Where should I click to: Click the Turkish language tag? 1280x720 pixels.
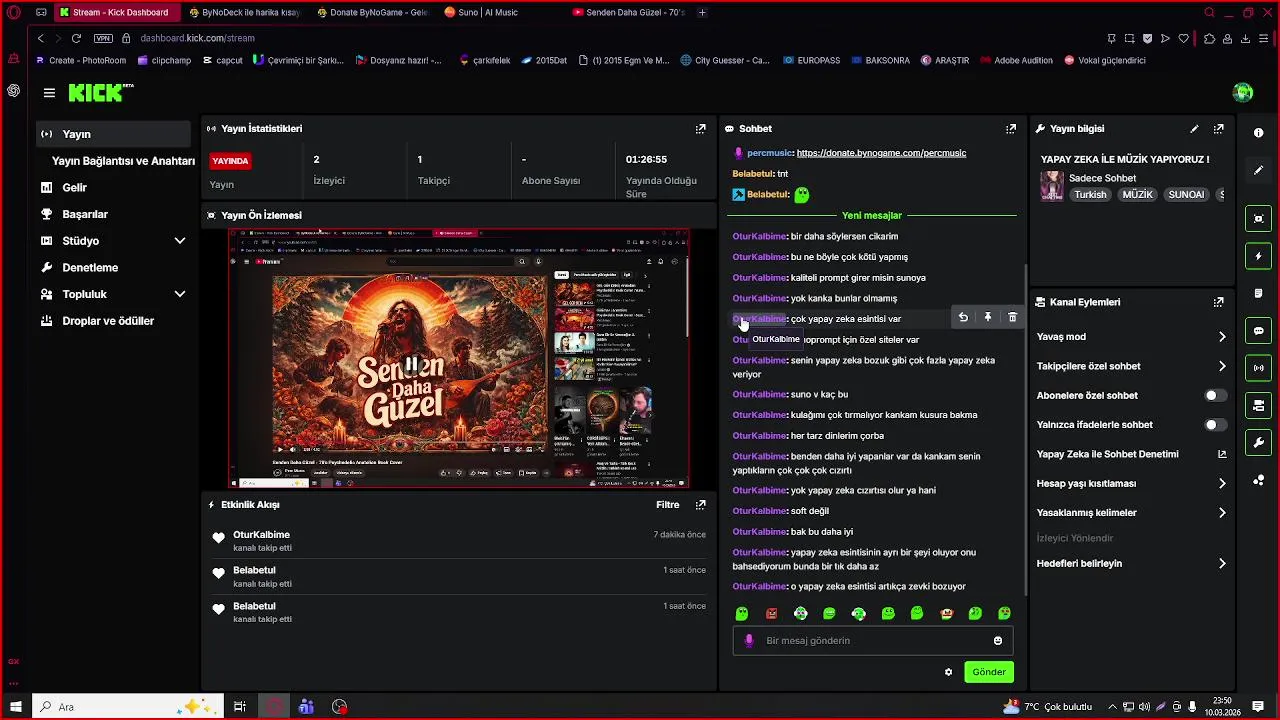(1090, 195)
